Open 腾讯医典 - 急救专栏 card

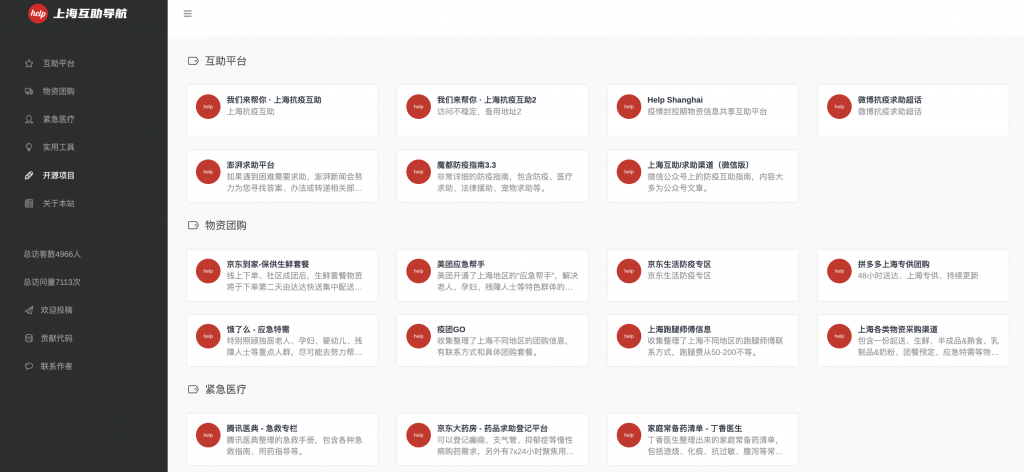(x=282, y=434)
